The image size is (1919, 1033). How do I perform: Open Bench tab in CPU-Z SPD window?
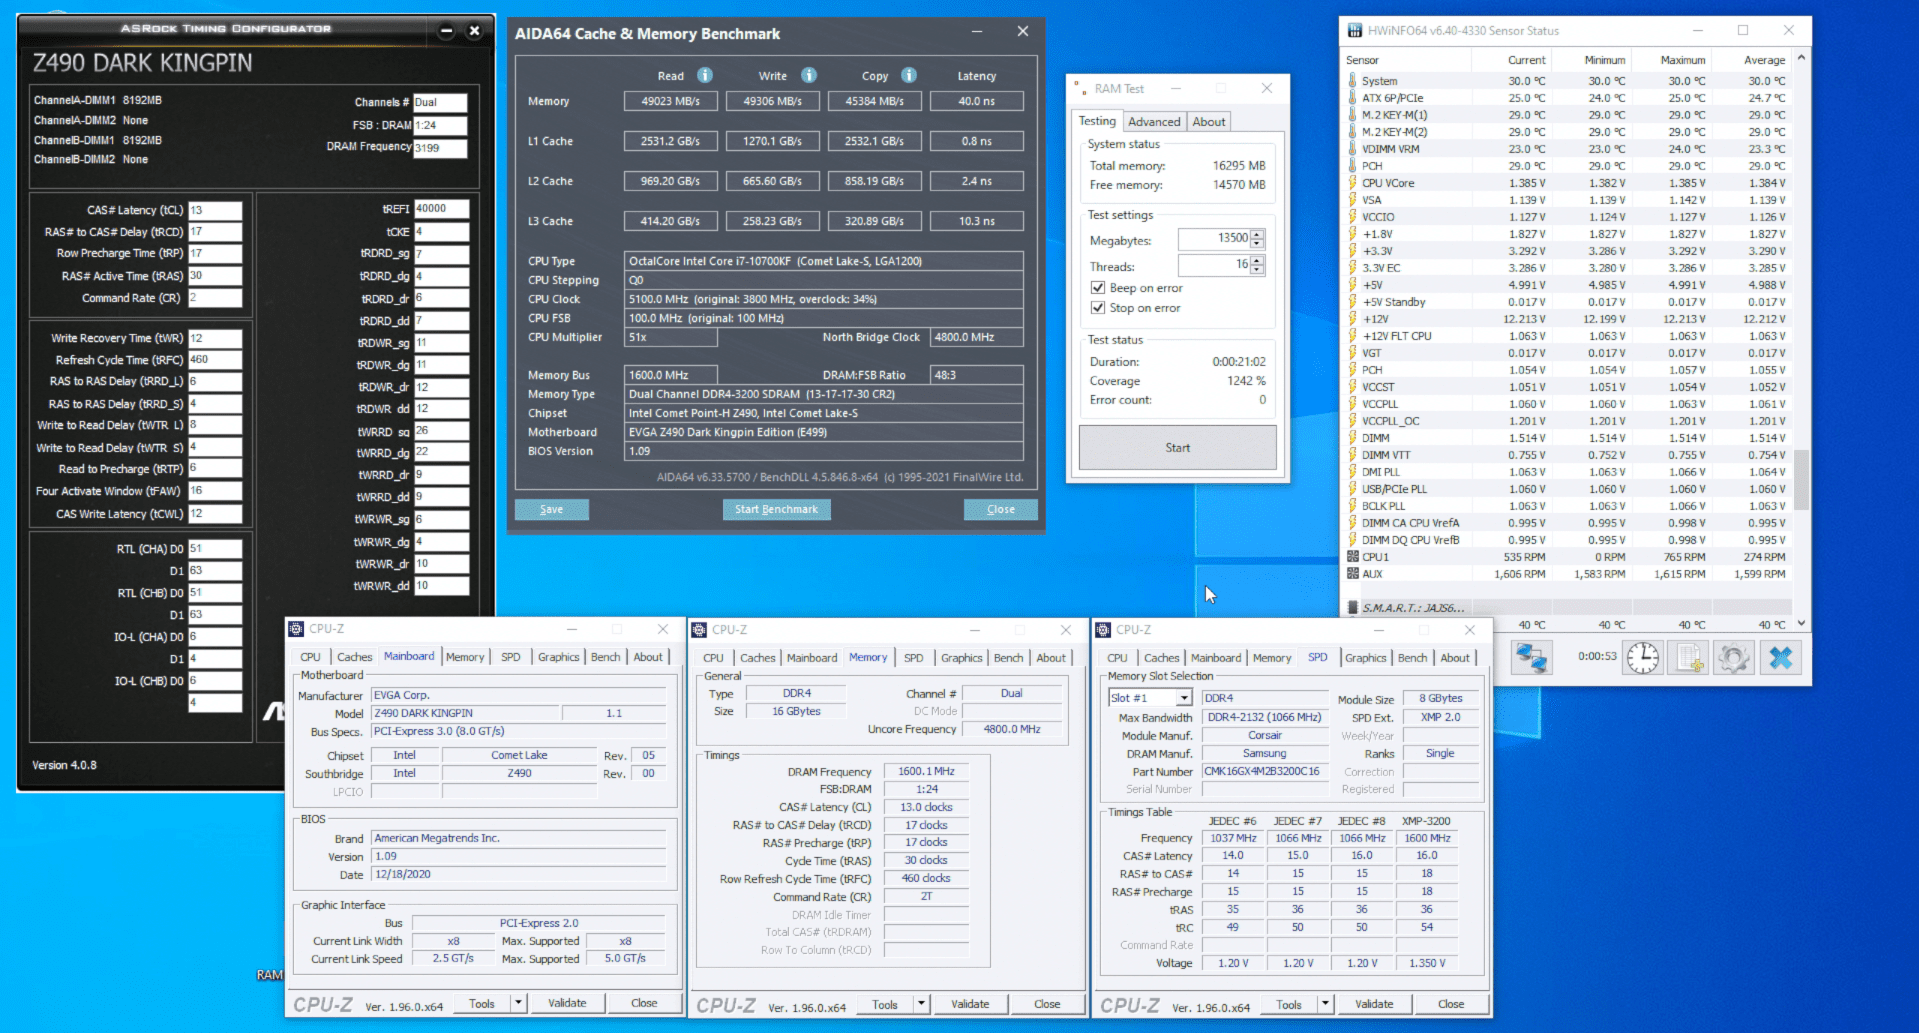pos(1412,658)
